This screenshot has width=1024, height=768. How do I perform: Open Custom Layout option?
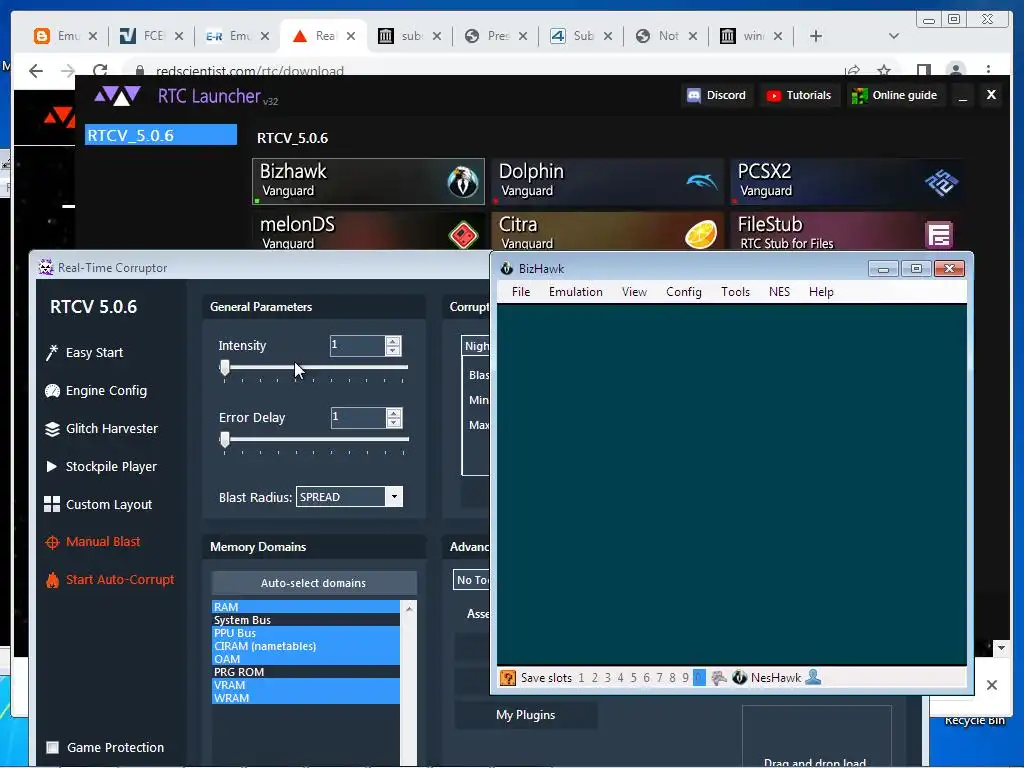pos(98,504)
